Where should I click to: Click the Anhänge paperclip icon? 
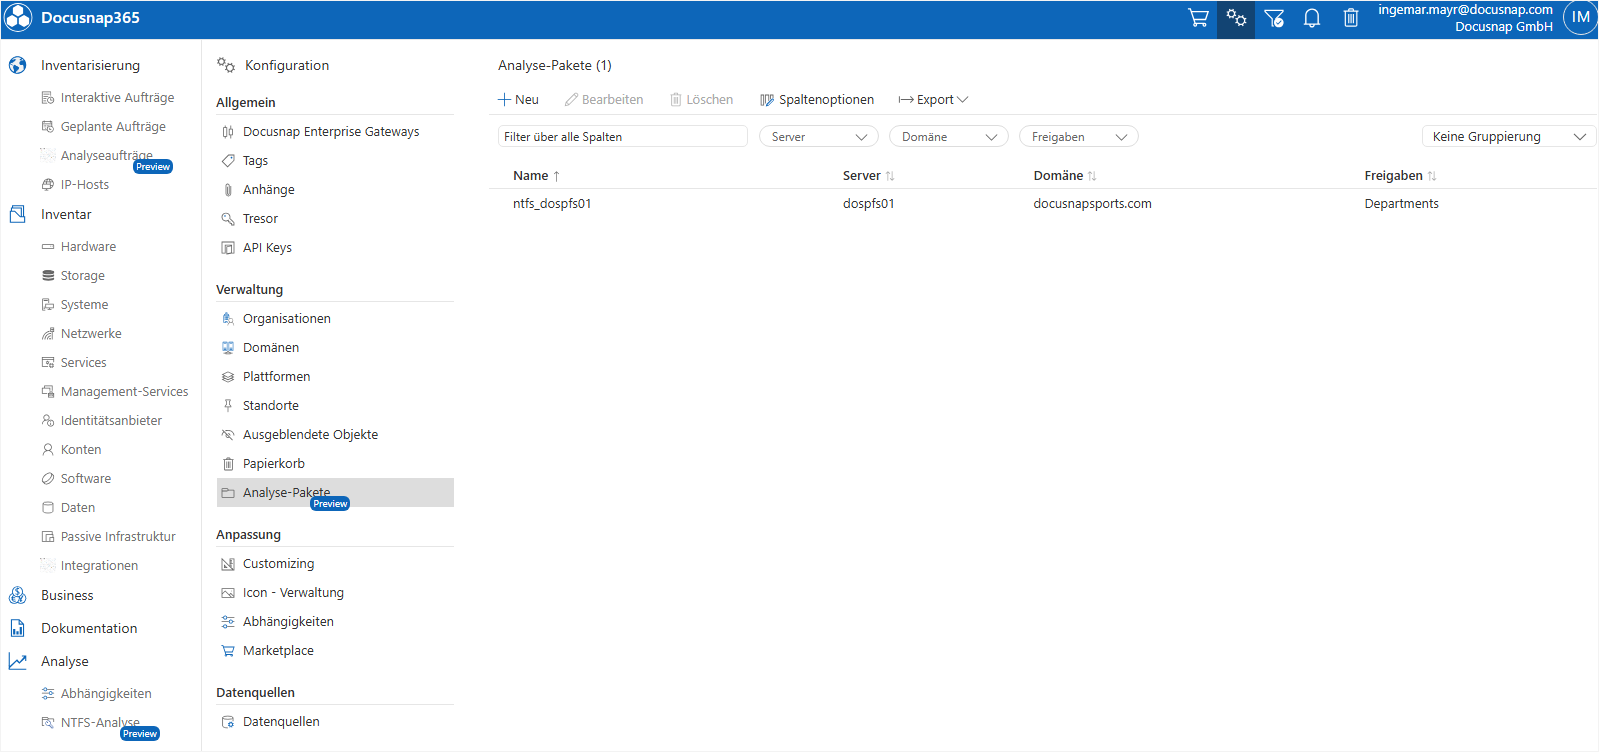click(x=228, y=190)
